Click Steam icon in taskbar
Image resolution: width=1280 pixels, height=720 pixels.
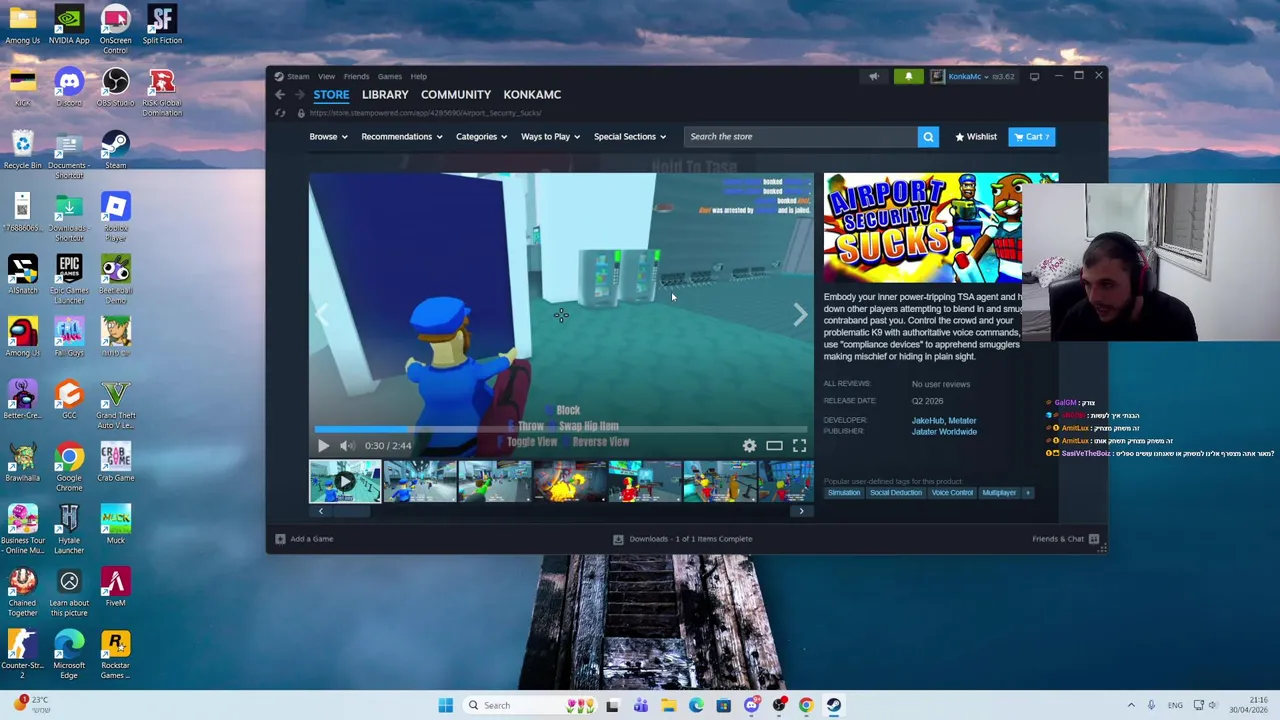[833, 705]
